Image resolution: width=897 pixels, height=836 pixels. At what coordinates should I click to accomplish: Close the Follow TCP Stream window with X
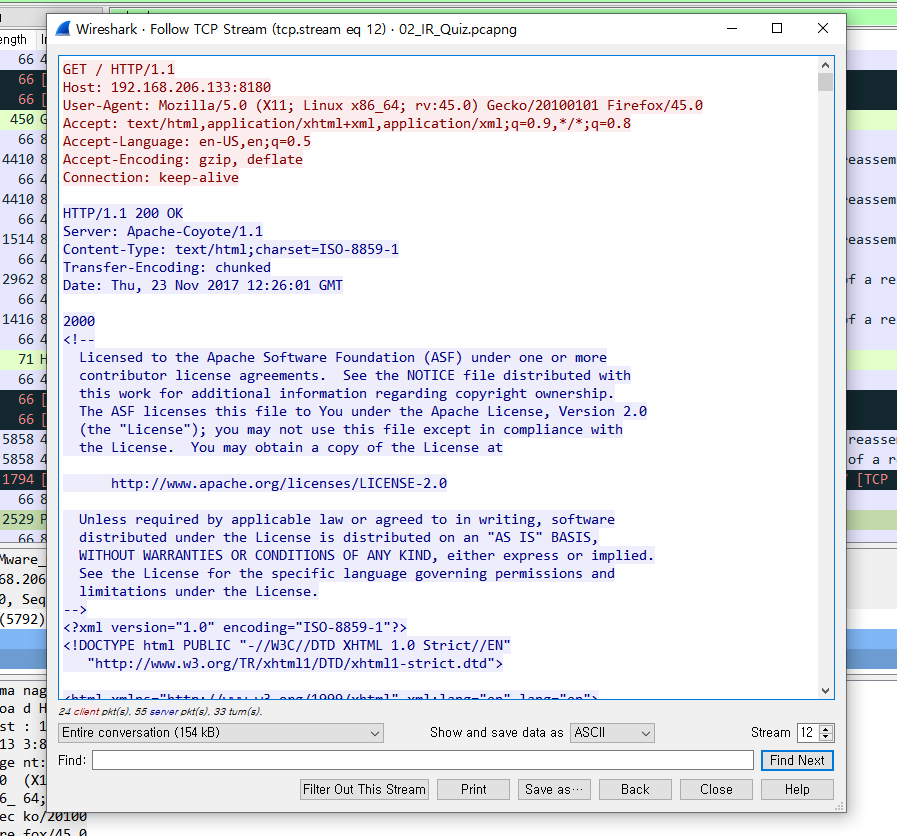tap(823, 28)
